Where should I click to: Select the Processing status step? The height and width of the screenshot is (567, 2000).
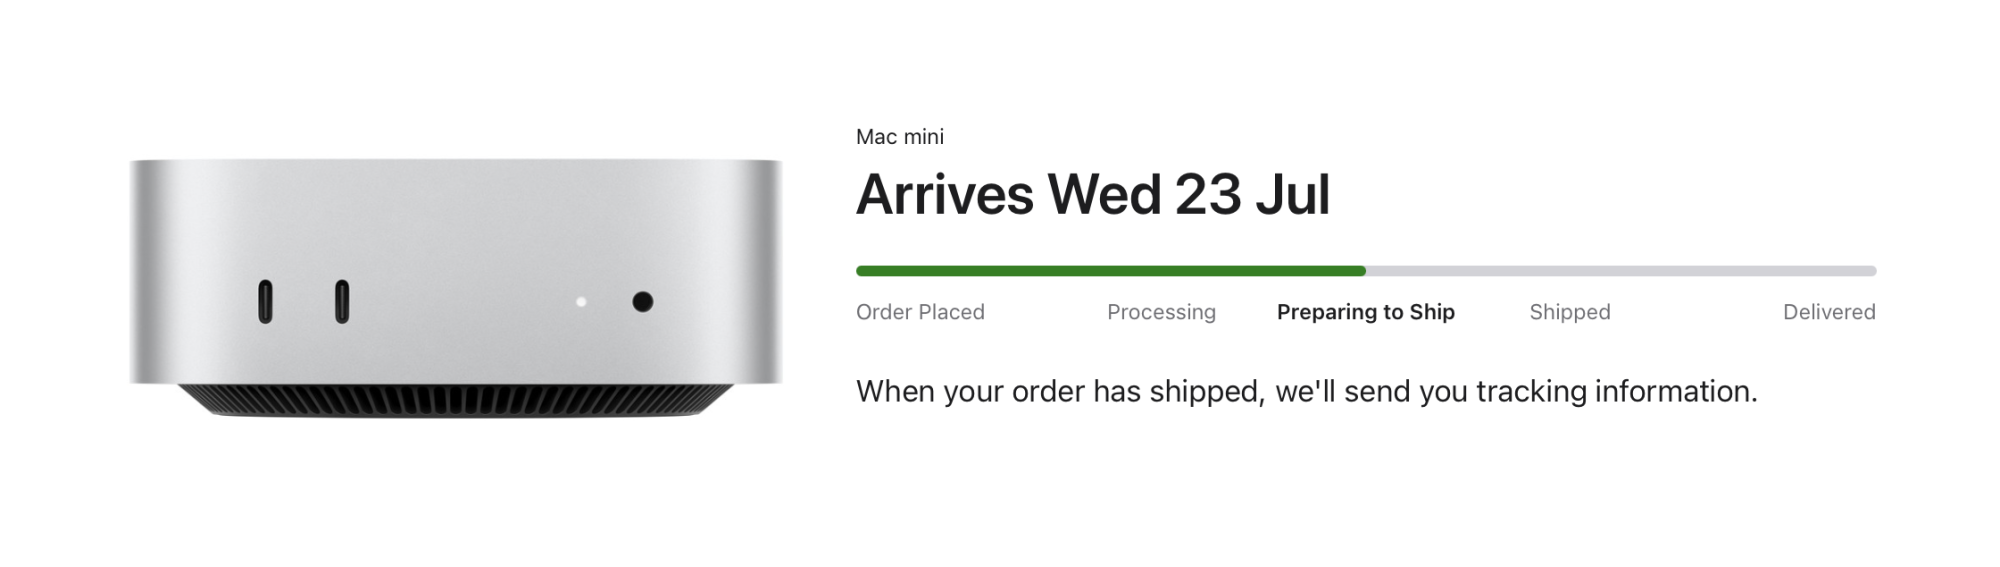[1161, 312]
